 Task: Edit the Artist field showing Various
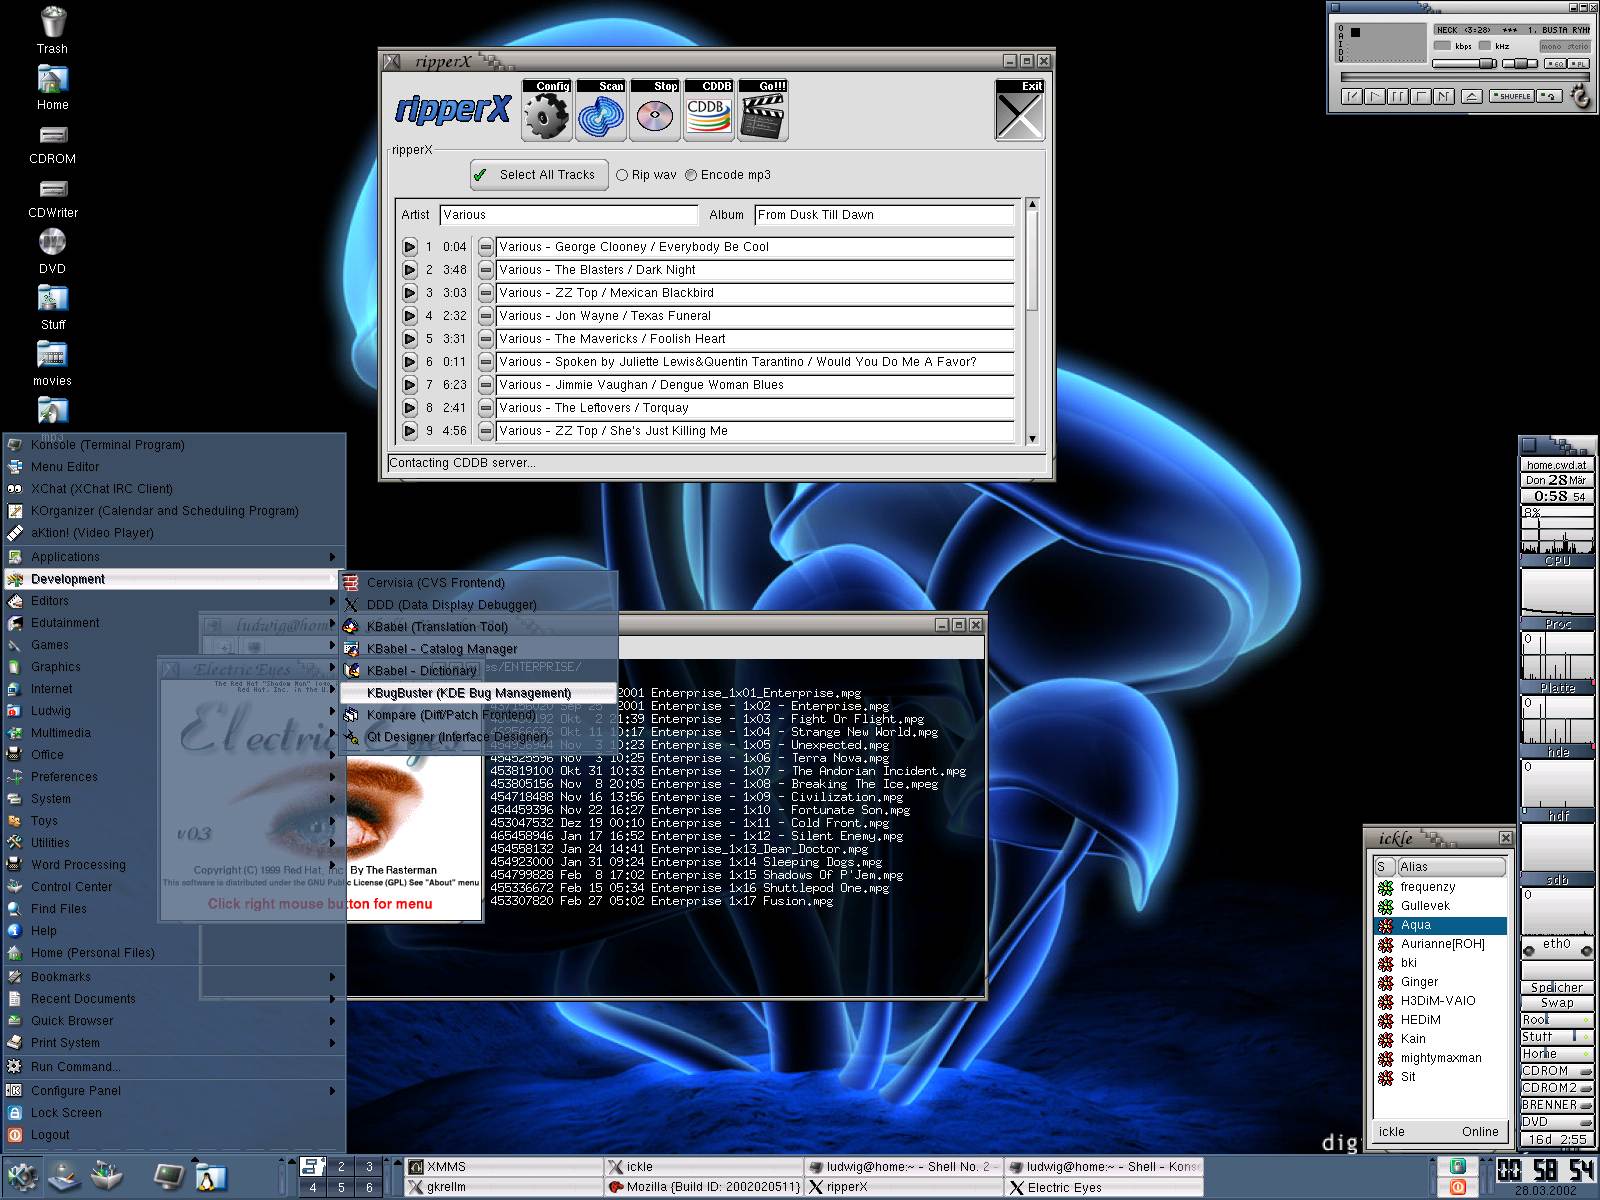(568, 215)
